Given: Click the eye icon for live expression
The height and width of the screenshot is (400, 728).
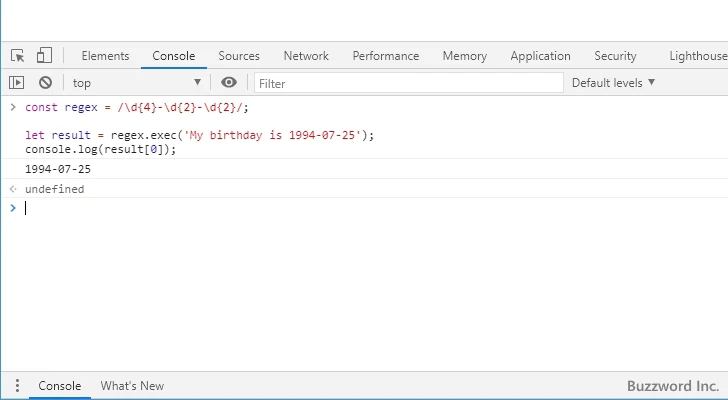Looking at the screenshot, I should (229, 83).
